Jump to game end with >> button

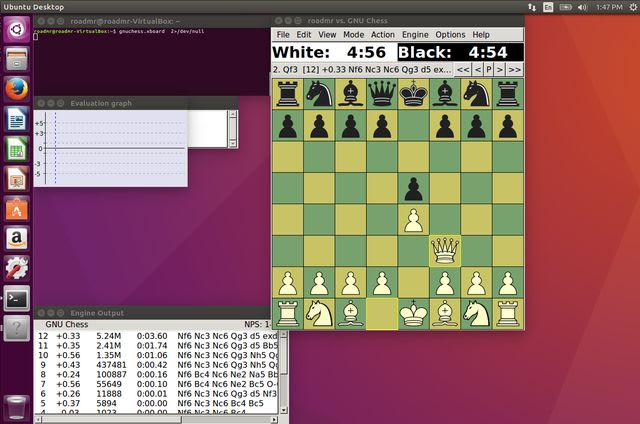point(515,70)
